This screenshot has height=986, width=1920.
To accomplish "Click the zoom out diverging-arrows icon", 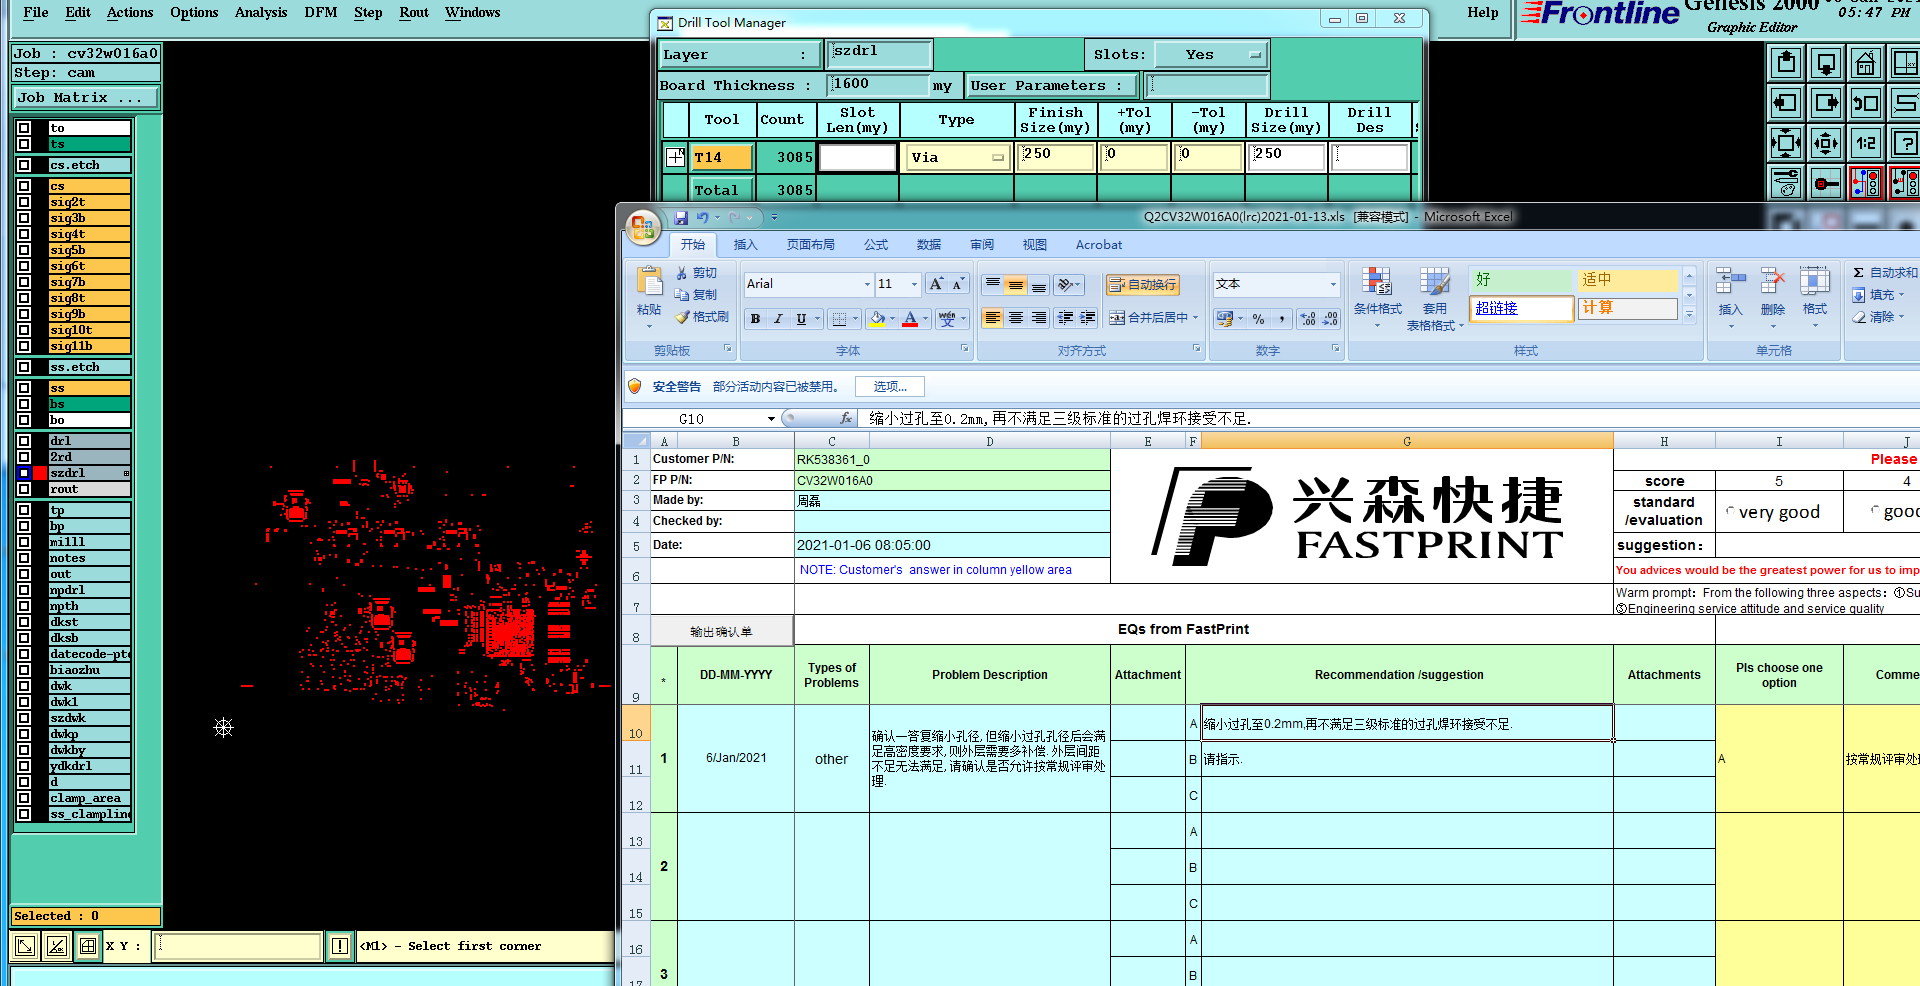I will (x=1826, y=143).
